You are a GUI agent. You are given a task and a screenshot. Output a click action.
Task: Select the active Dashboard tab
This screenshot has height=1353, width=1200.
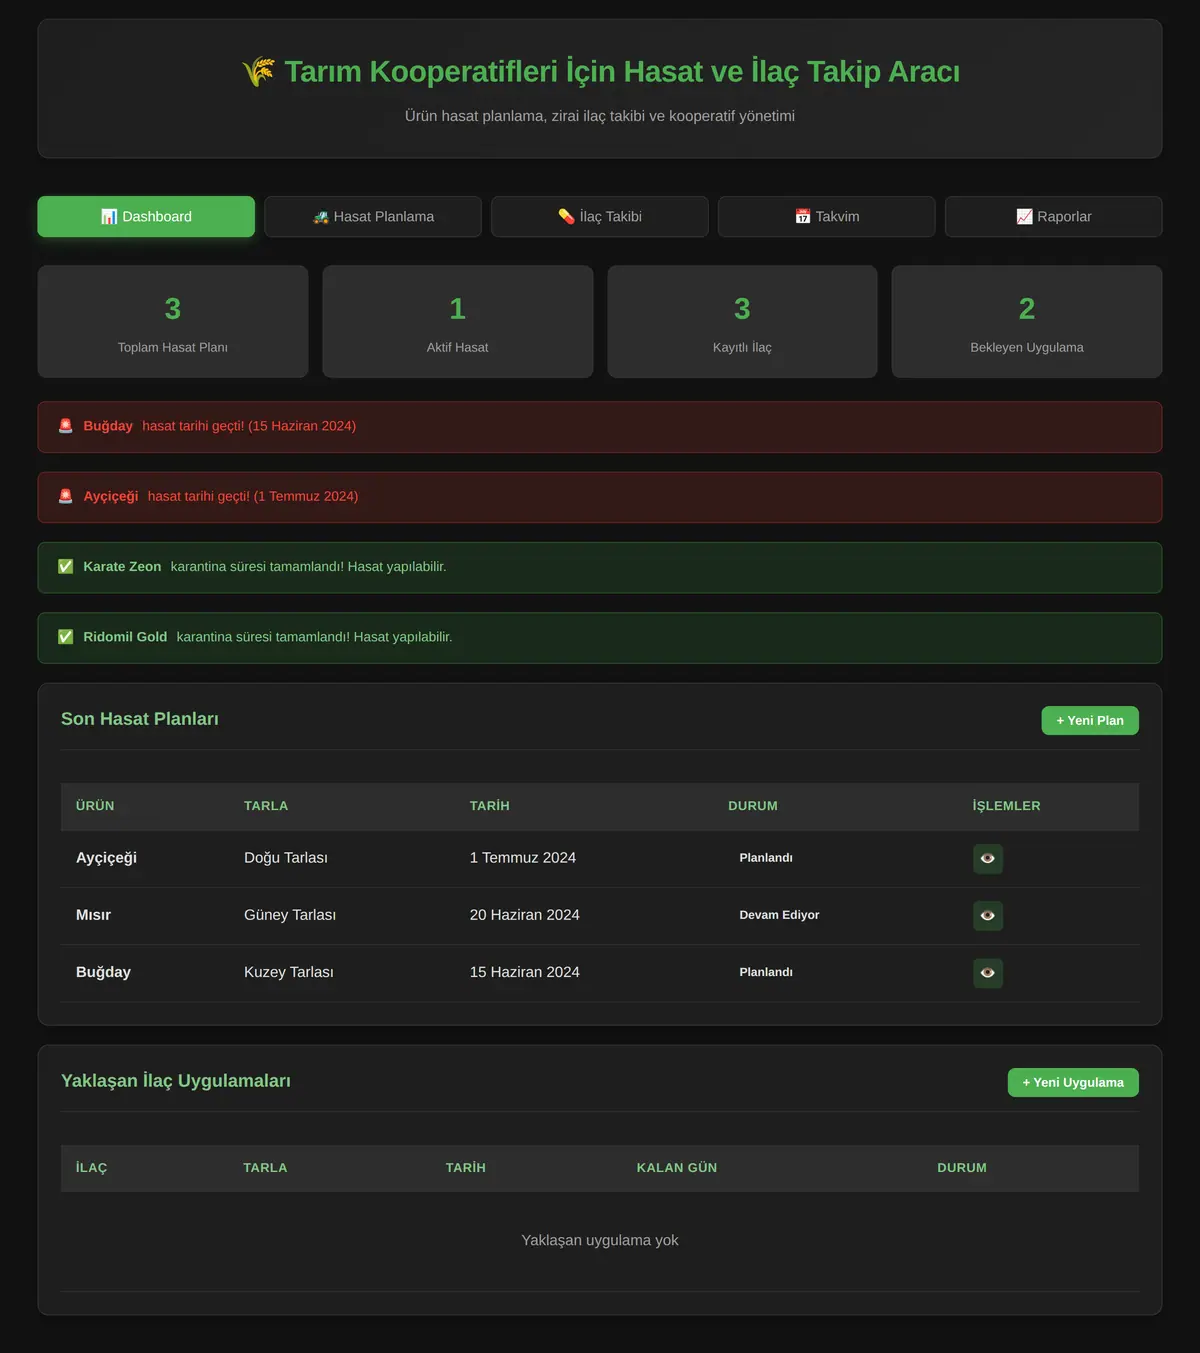click(x=146, y=217)
